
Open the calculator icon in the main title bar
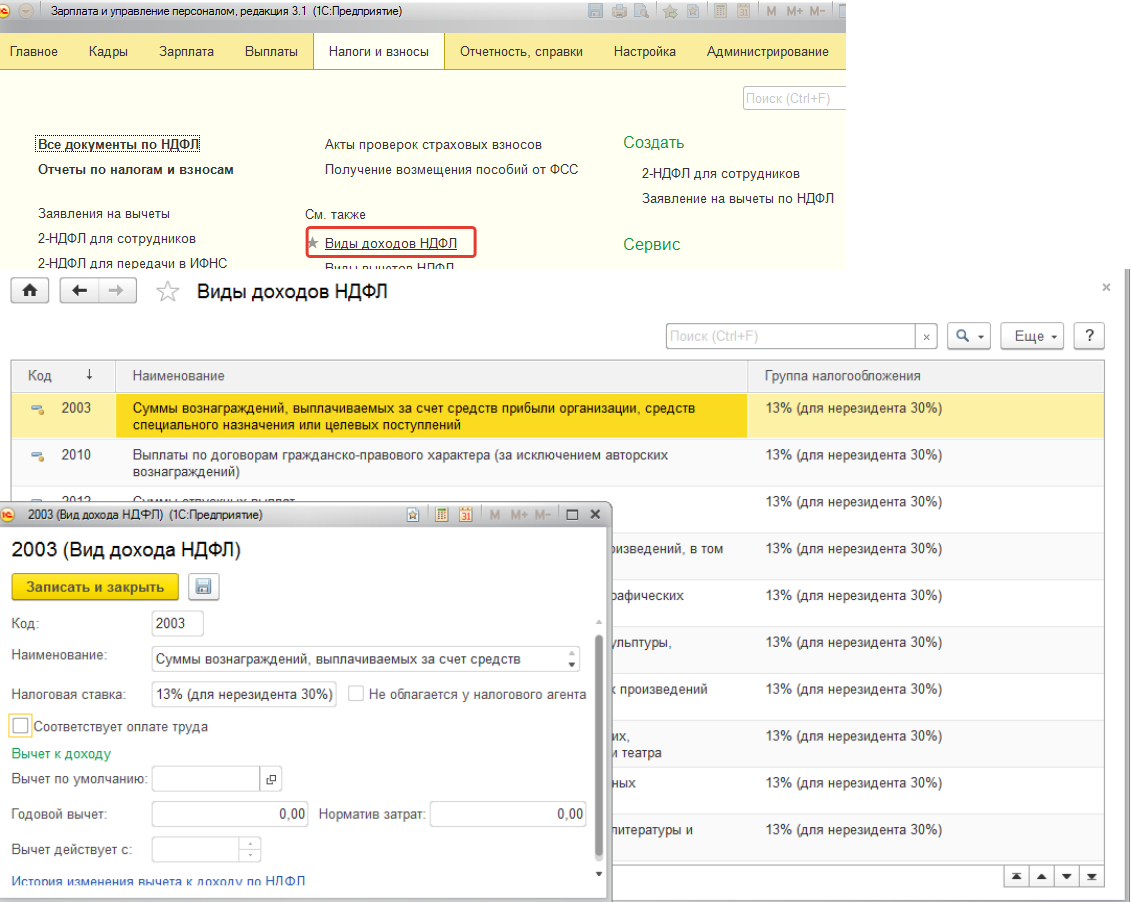(x=720, y=11)
